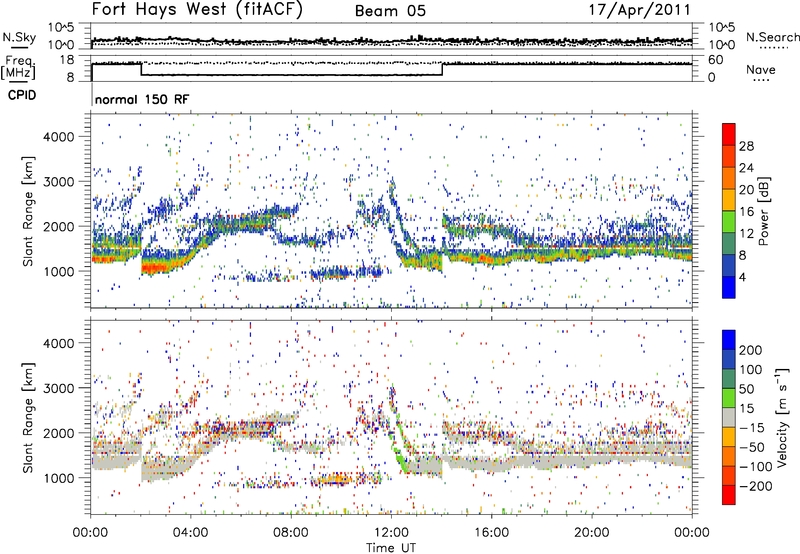Click the '08:00' time tick label
This screenshot has height=554, width=800.
pyautogui.click(x=291, y=533)
